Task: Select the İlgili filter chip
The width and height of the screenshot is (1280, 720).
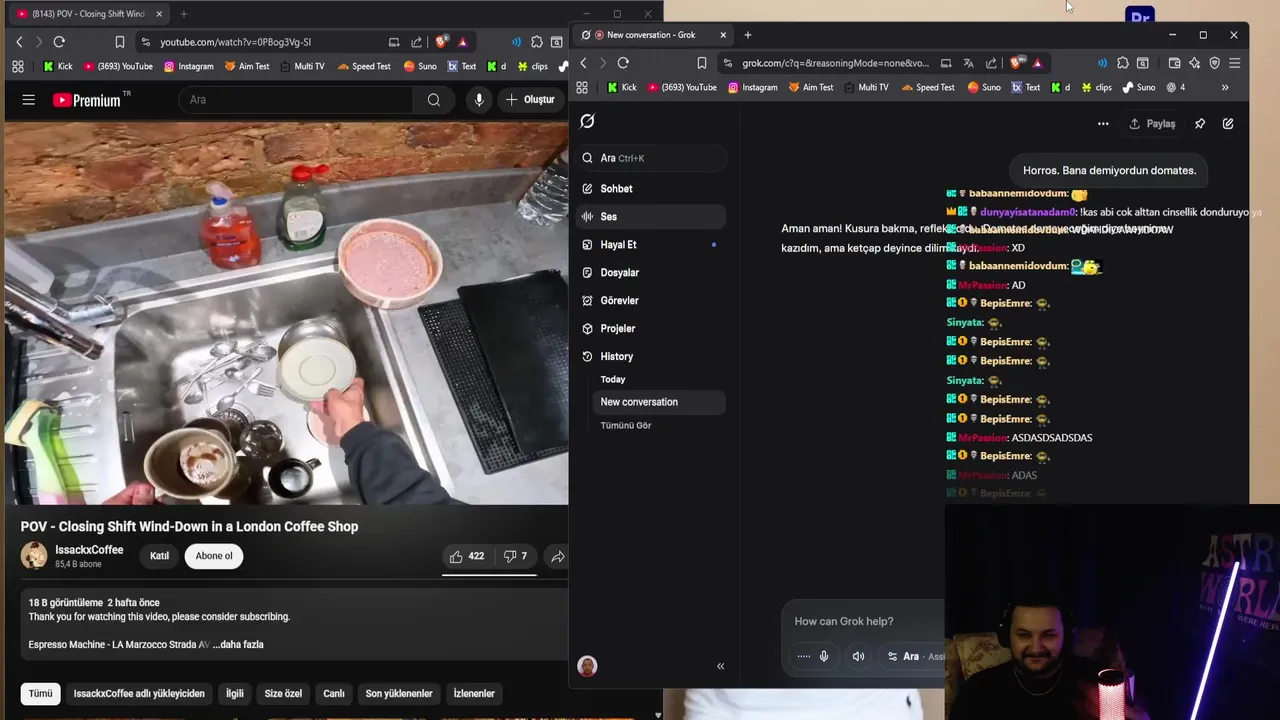Action: click(x=234, y=694)
